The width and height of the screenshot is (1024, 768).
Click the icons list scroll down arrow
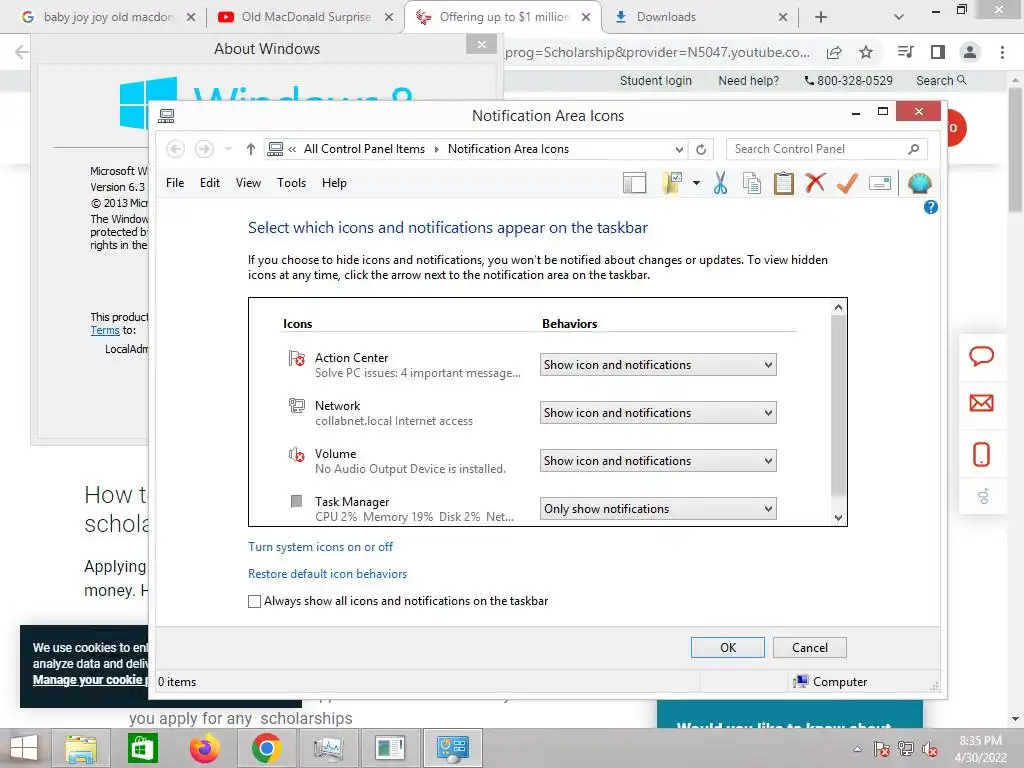[x=839, y=517]
